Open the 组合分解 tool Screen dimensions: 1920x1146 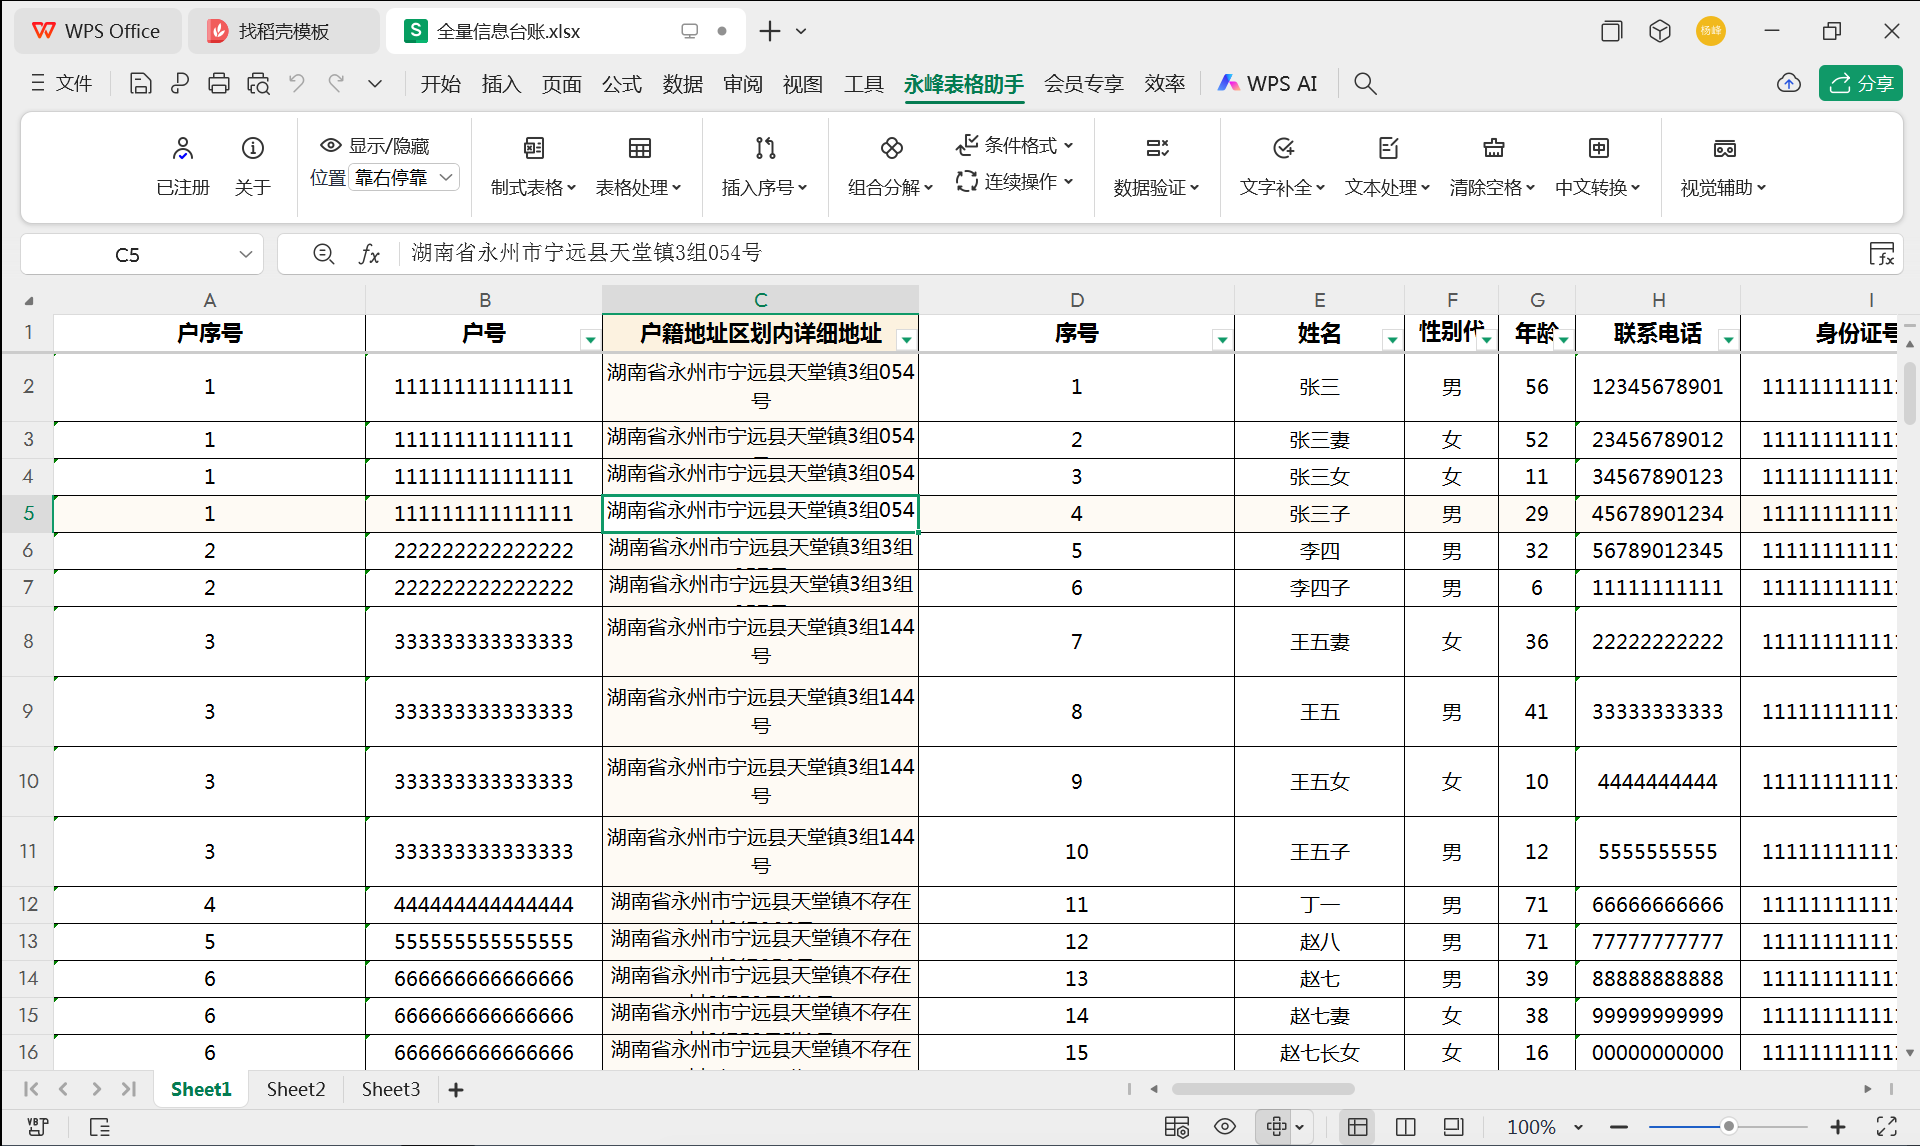889,165
